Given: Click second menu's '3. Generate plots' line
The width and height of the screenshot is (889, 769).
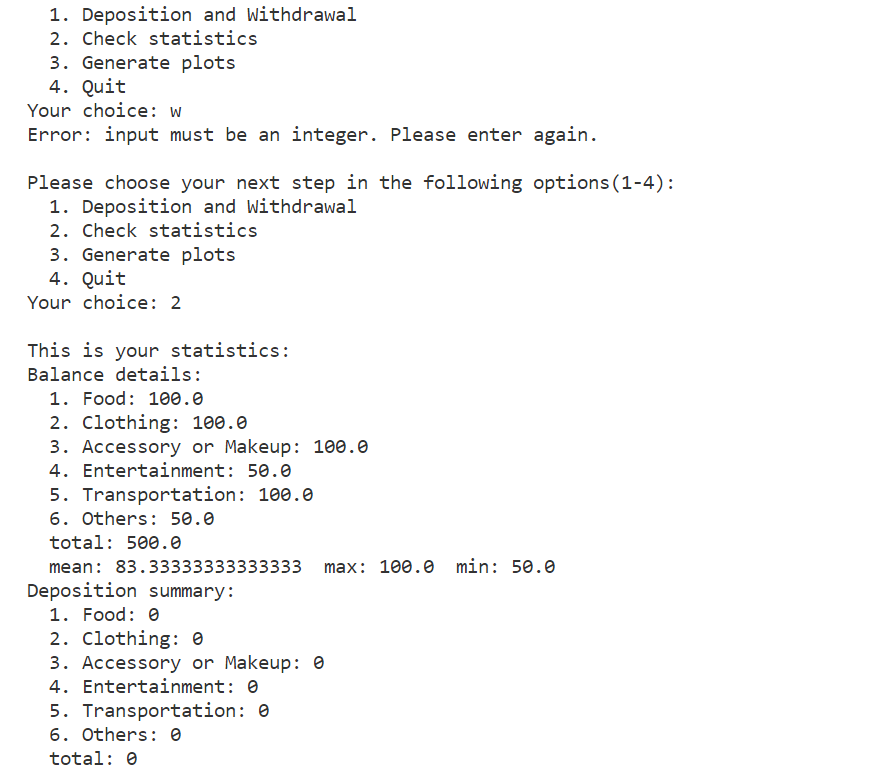Looking at the screenshot, I should click(x=142, y=255).
